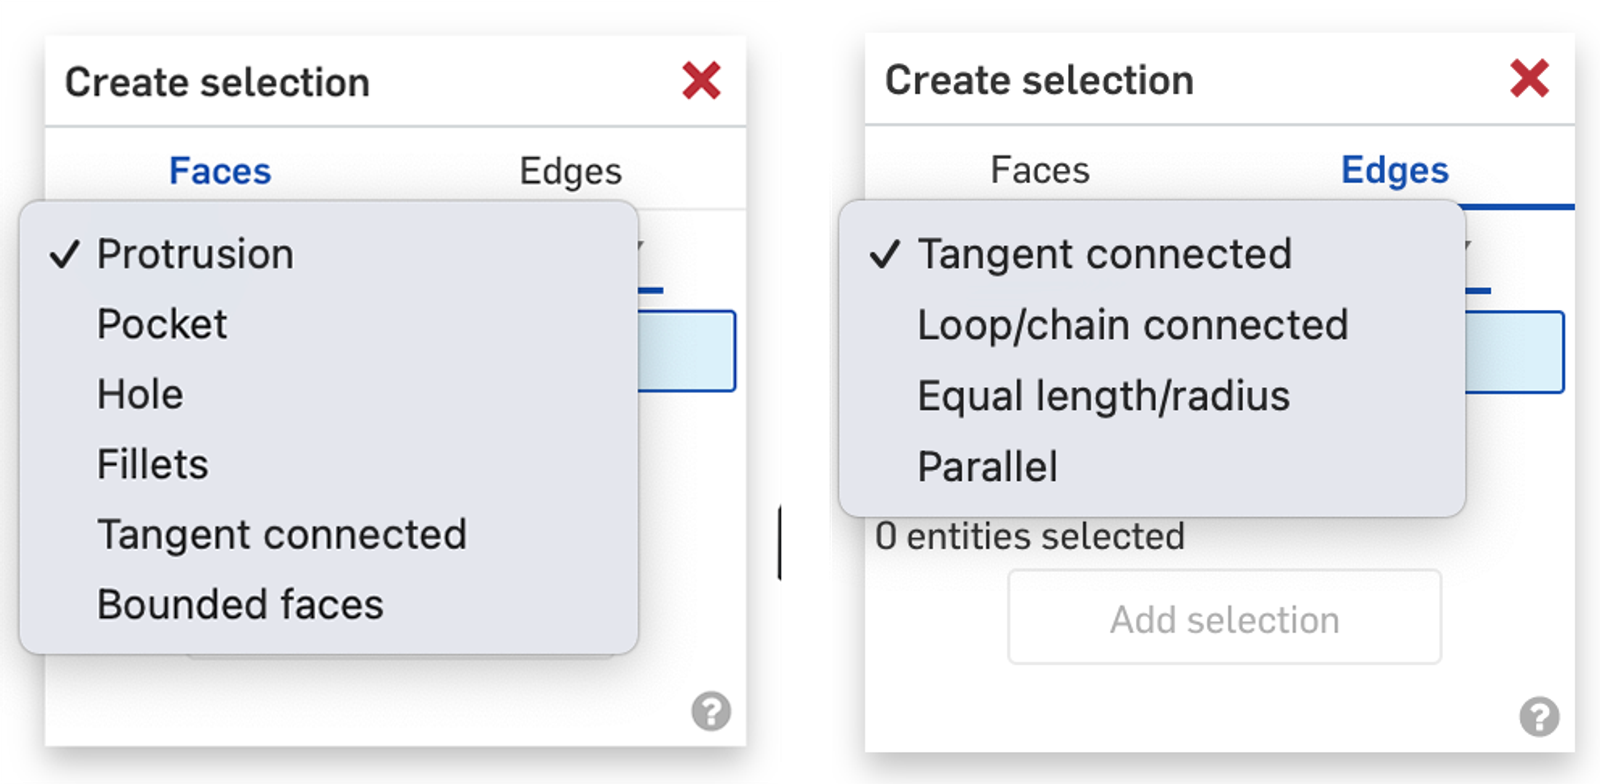
Task: Choose Tangent connected in the edges dropdown
Action: pyautogui.click(x=1105, y=255)
